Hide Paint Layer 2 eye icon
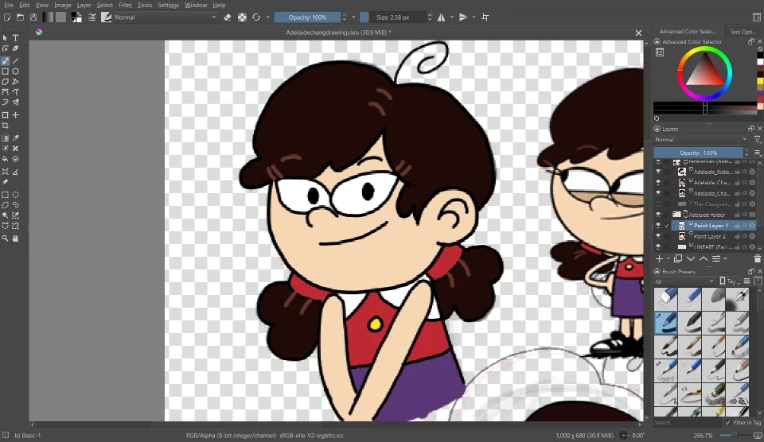This screenshot has height=442, width=764. pos(658,236)
